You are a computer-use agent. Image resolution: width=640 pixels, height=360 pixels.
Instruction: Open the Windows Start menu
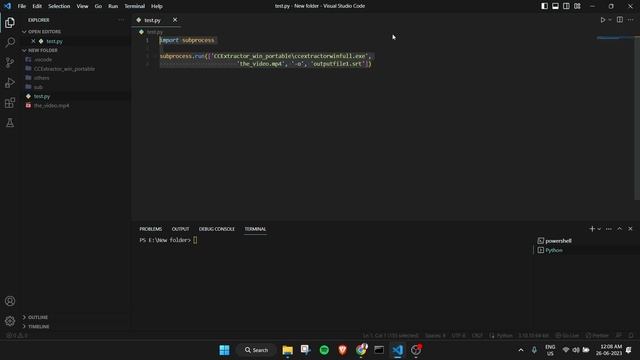pos(224,350)
